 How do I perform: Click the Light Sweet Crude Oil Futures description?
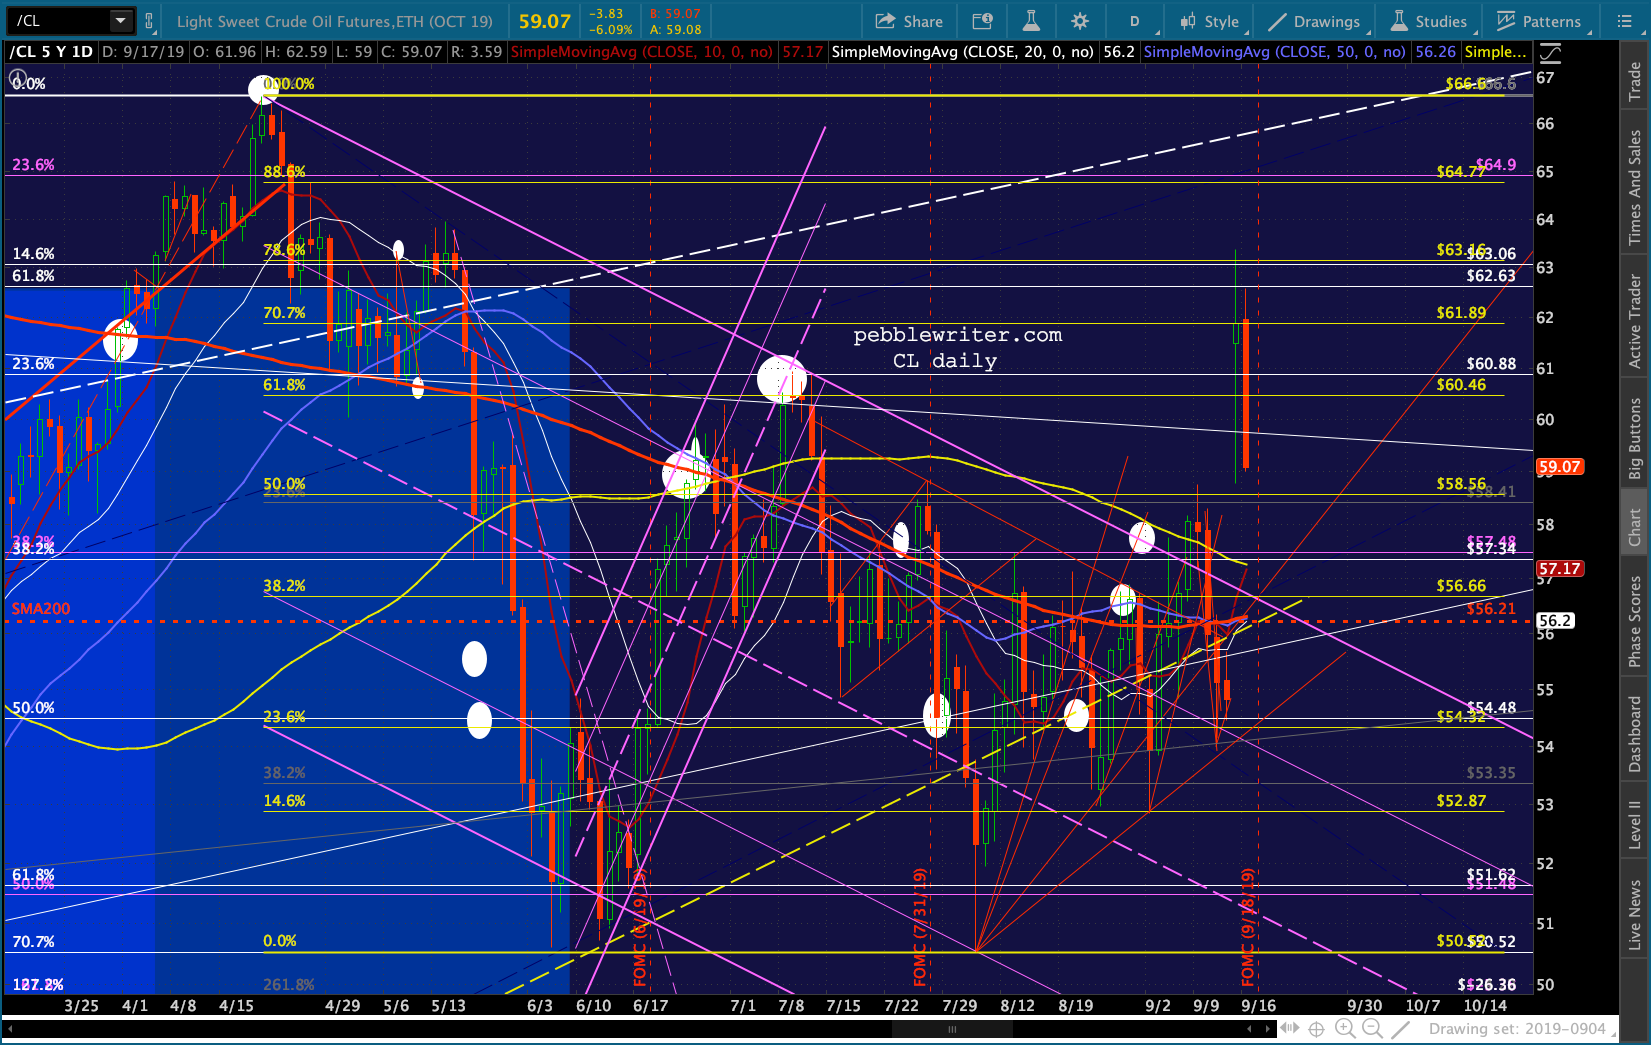(334, 21)
